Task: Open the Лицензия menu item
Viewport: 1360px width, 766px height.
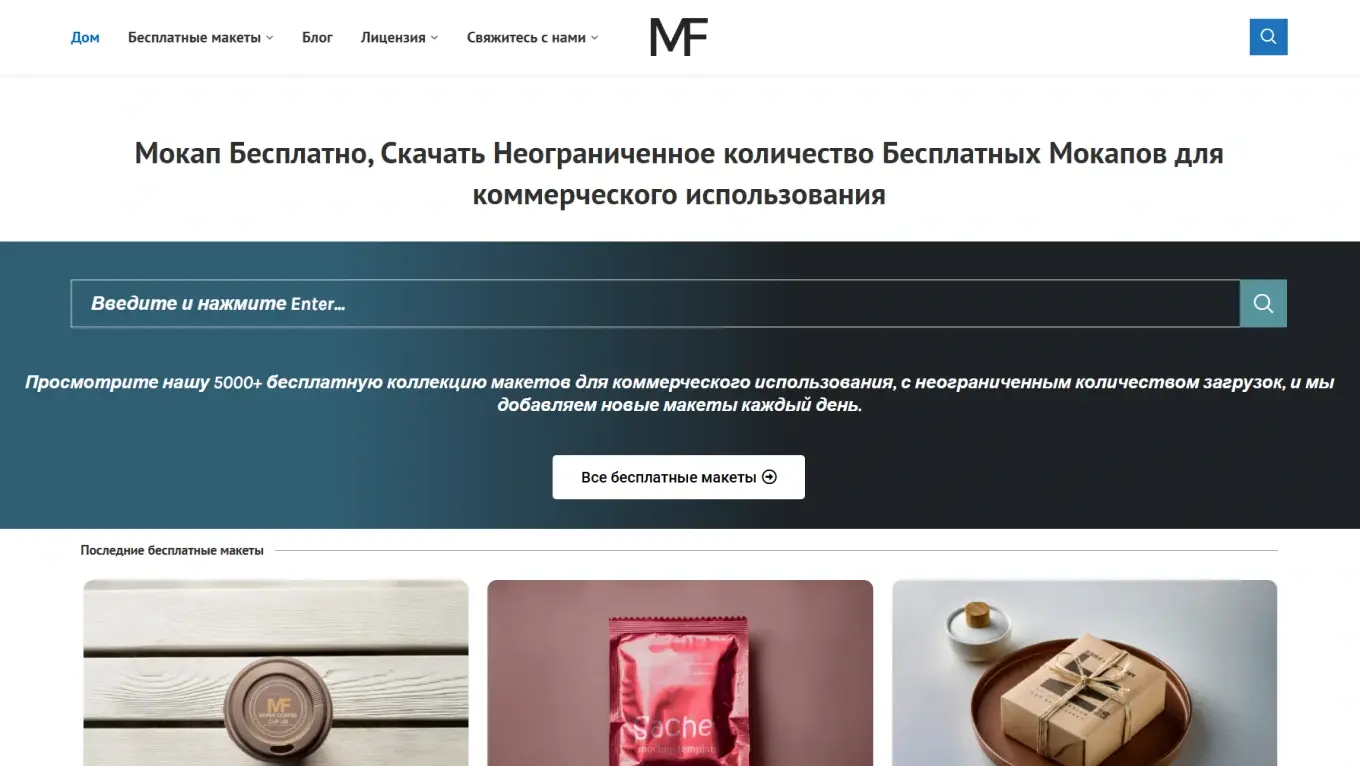Action: point(393,37)
